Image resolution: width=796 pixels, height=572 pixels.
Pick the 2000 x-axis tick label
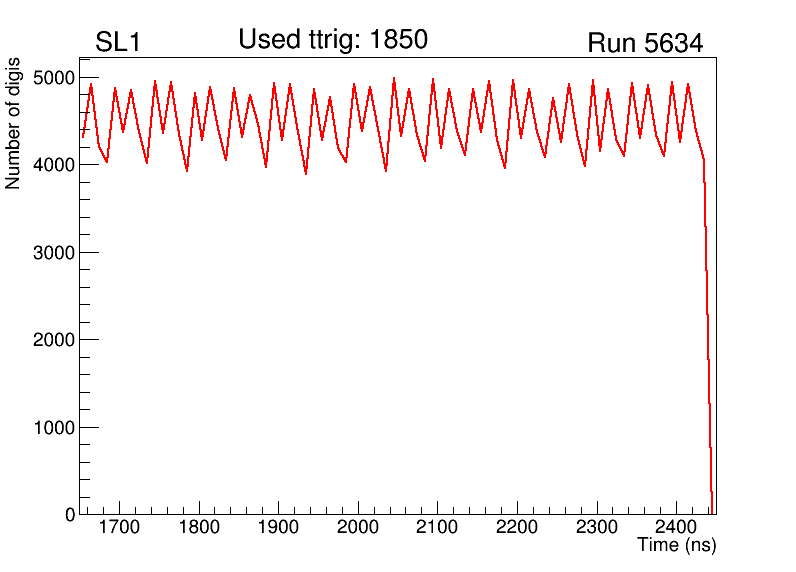click(358, 527)
